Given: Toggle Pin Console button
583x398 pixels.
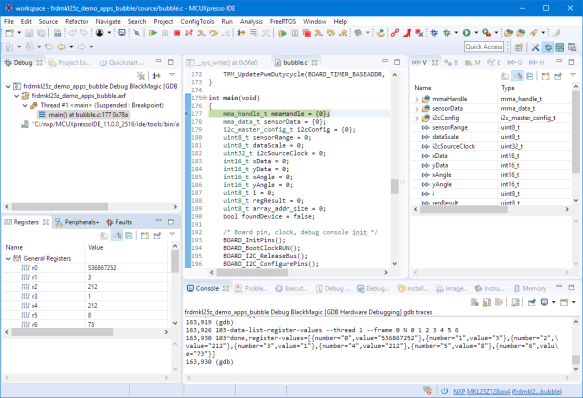Looking at the screenshot, I should (x=532, y=302).
